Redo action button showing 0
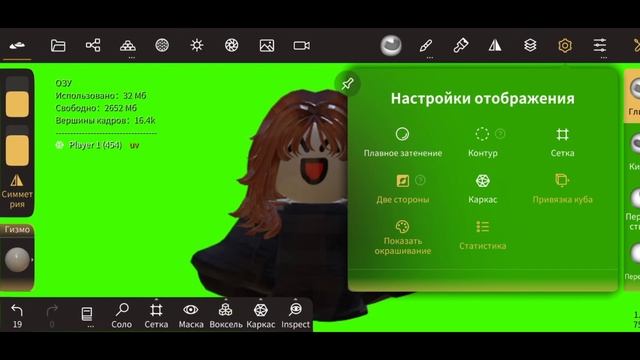 pos(52,316)
